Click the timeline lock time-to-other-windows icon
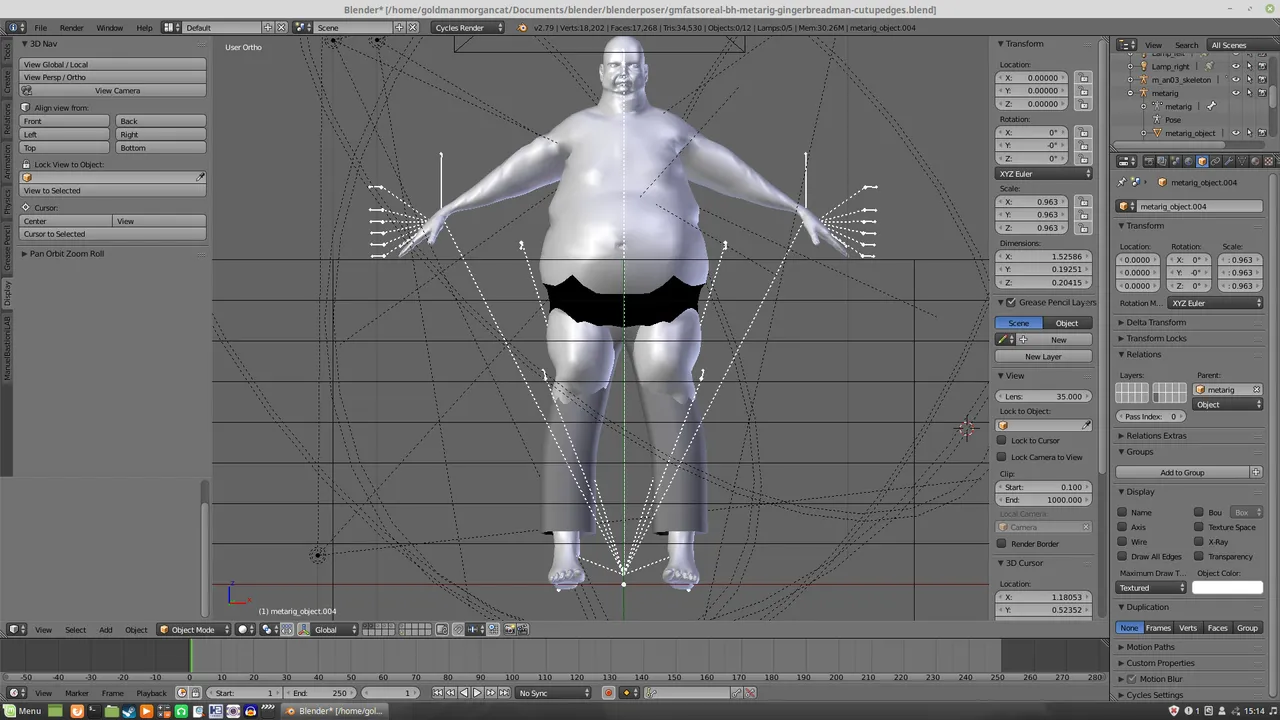The height and width of the screenshot is (720, 1280). (x=195, y=693)
